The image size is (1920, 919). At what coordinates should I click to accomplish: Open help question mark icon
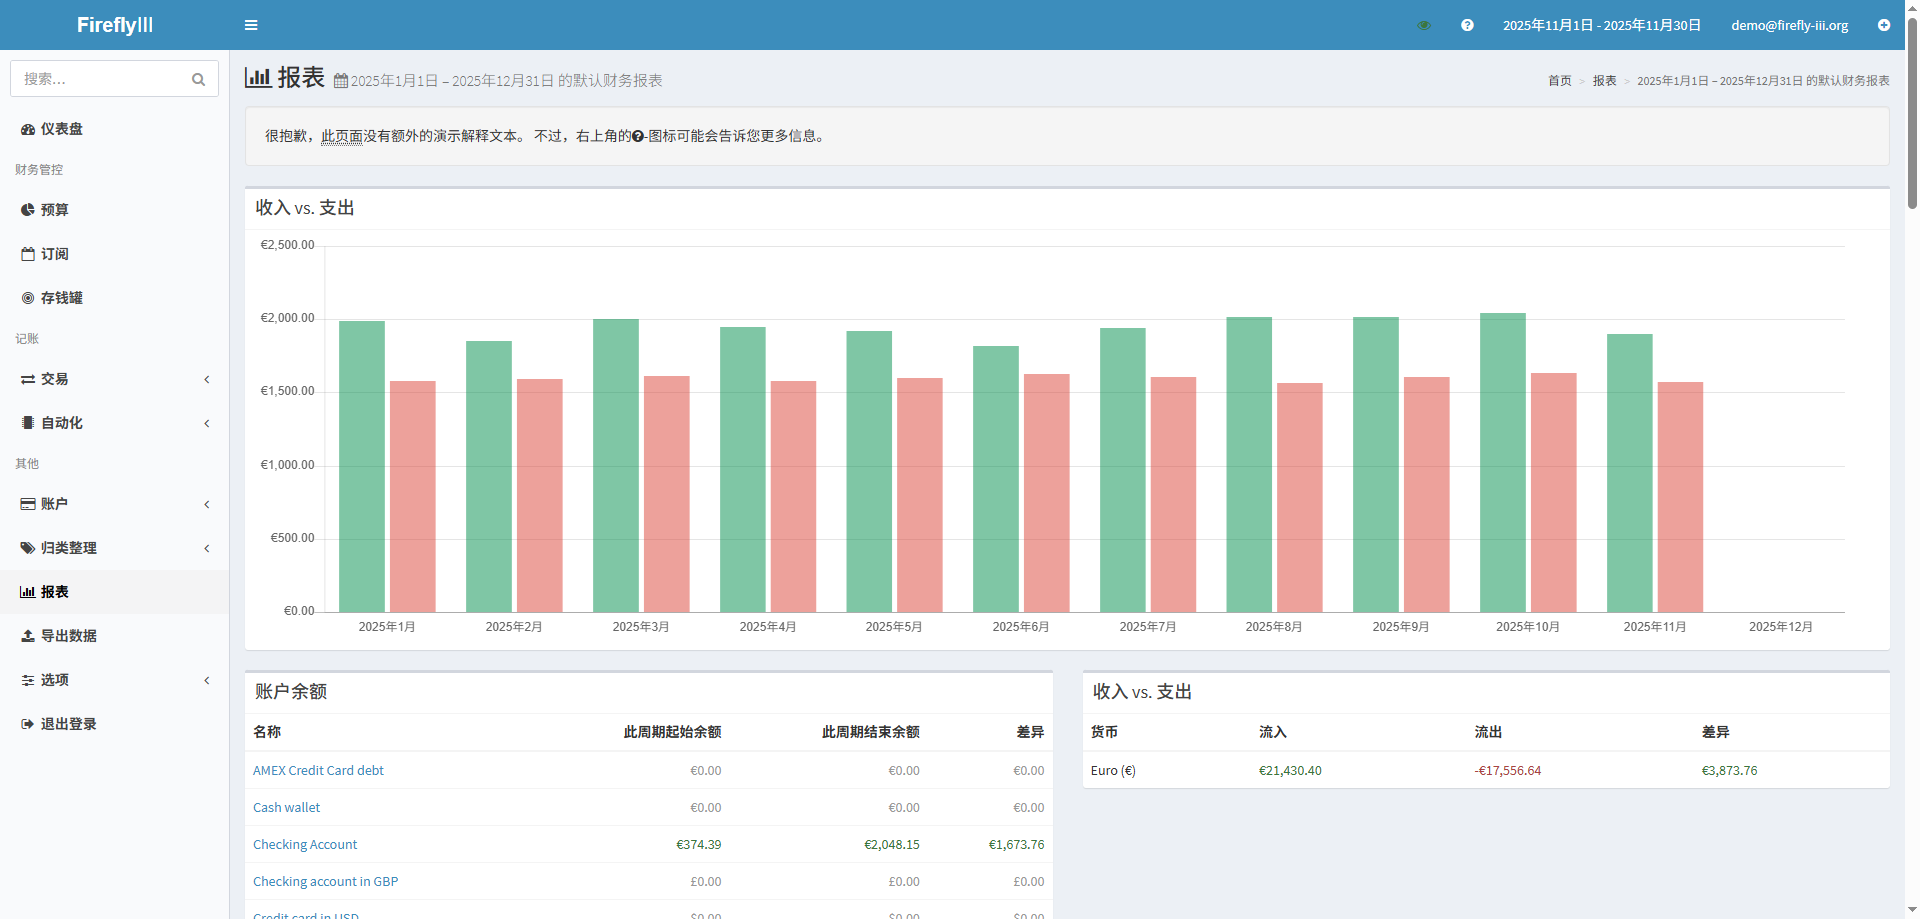click(1467, 25)
